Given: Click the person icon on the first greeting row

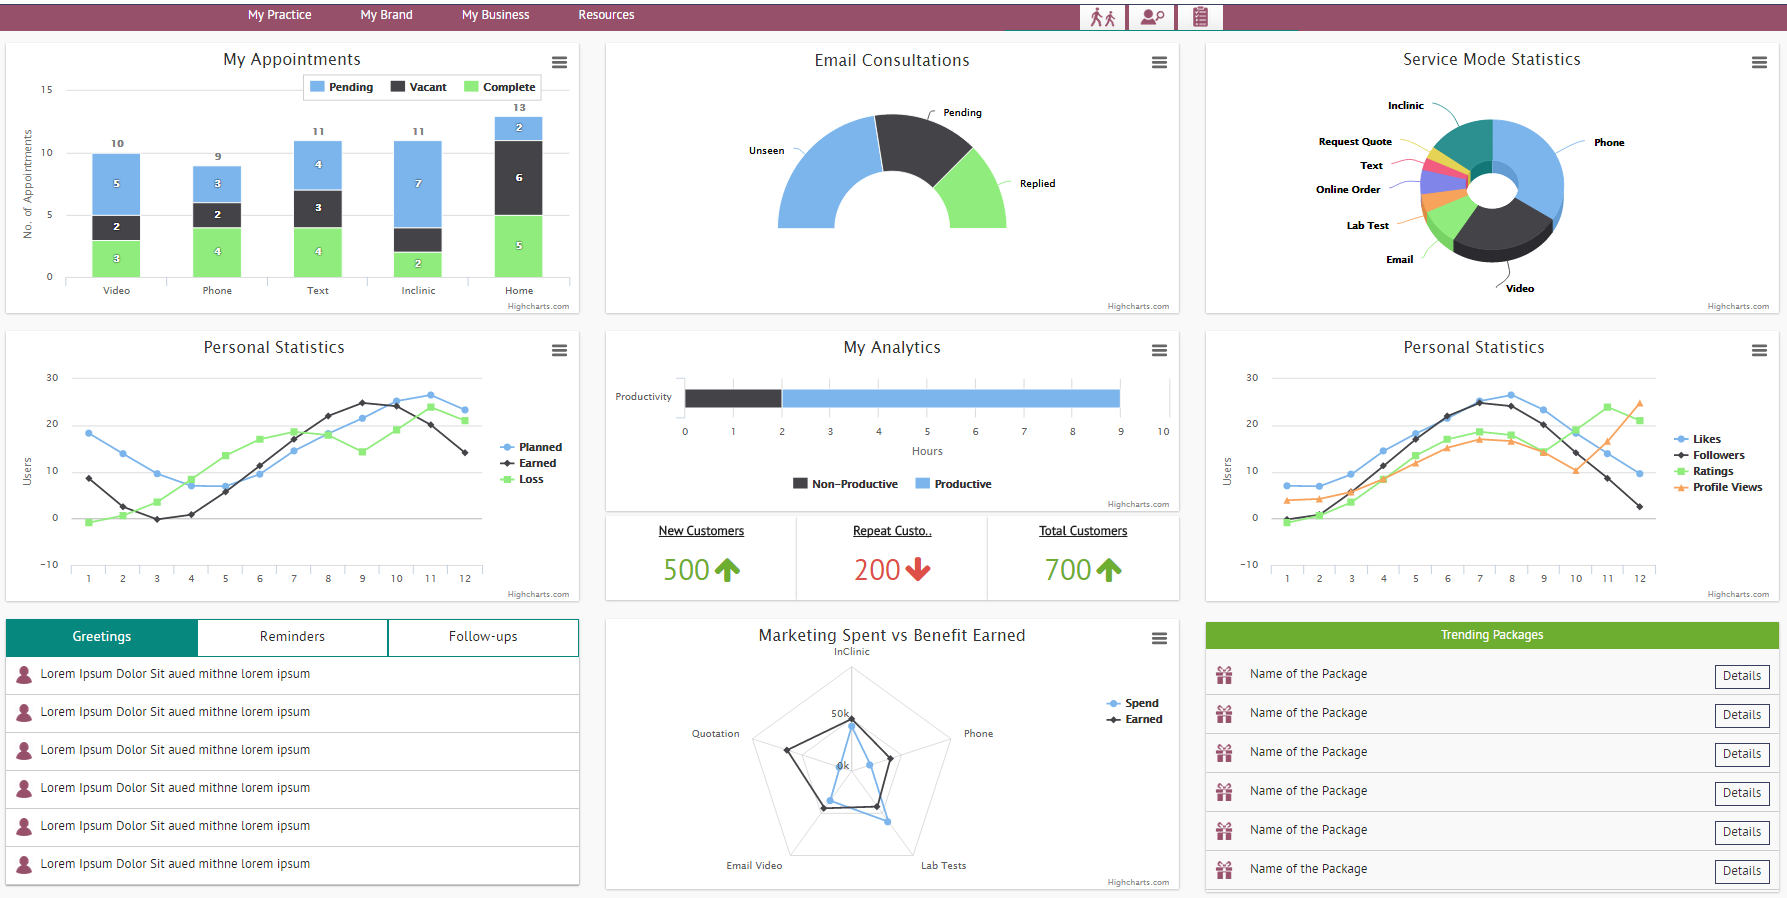Looking at the screenshot, I should (24, 675).
